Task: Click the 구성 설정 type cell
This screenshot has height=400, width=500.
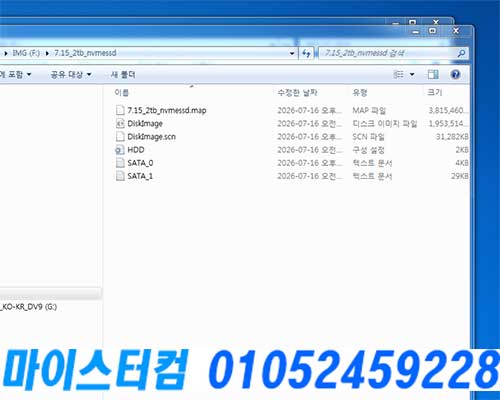Action: point(368,150)
